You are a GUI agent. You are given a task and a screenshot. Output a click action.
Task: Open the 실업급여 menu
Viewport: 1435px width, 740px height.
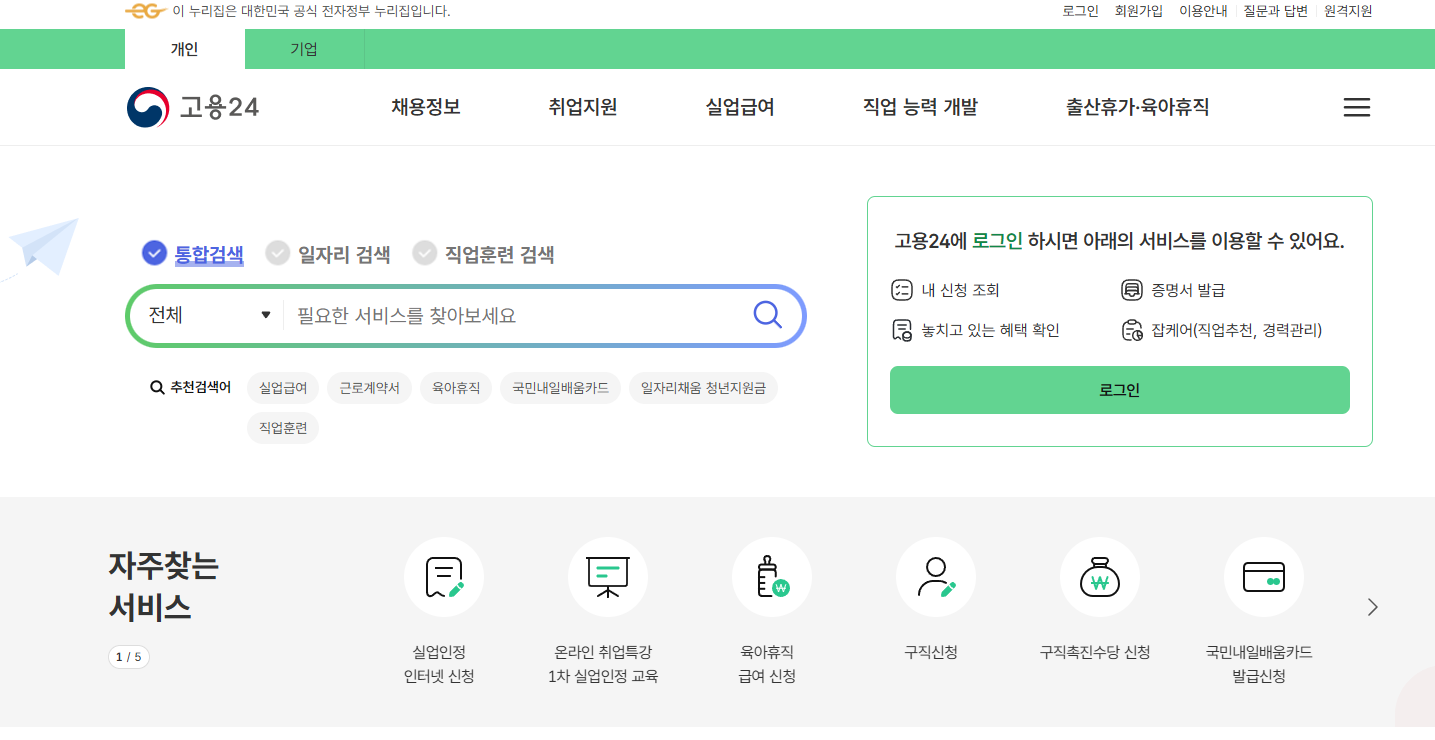point(740,107)
